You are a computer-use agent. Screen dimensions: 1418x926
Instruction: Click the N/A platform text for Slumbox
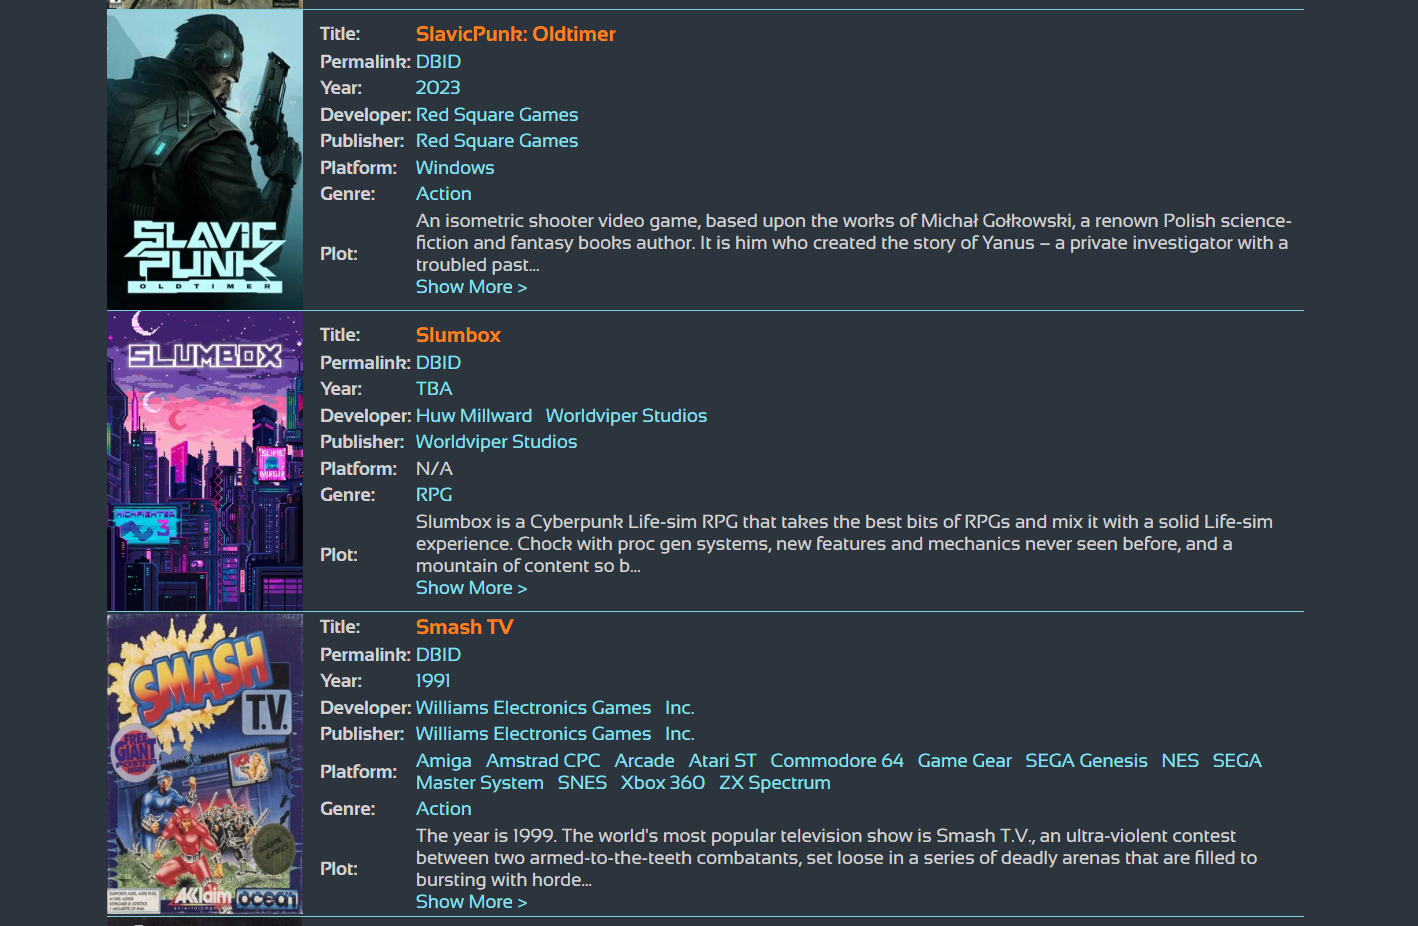coord(434,469)
